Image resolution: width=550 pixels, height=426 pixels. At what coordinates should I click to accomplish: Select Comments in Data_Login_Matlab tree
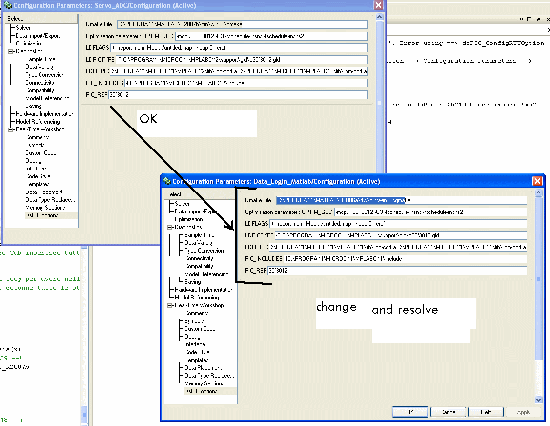[197, 313]
